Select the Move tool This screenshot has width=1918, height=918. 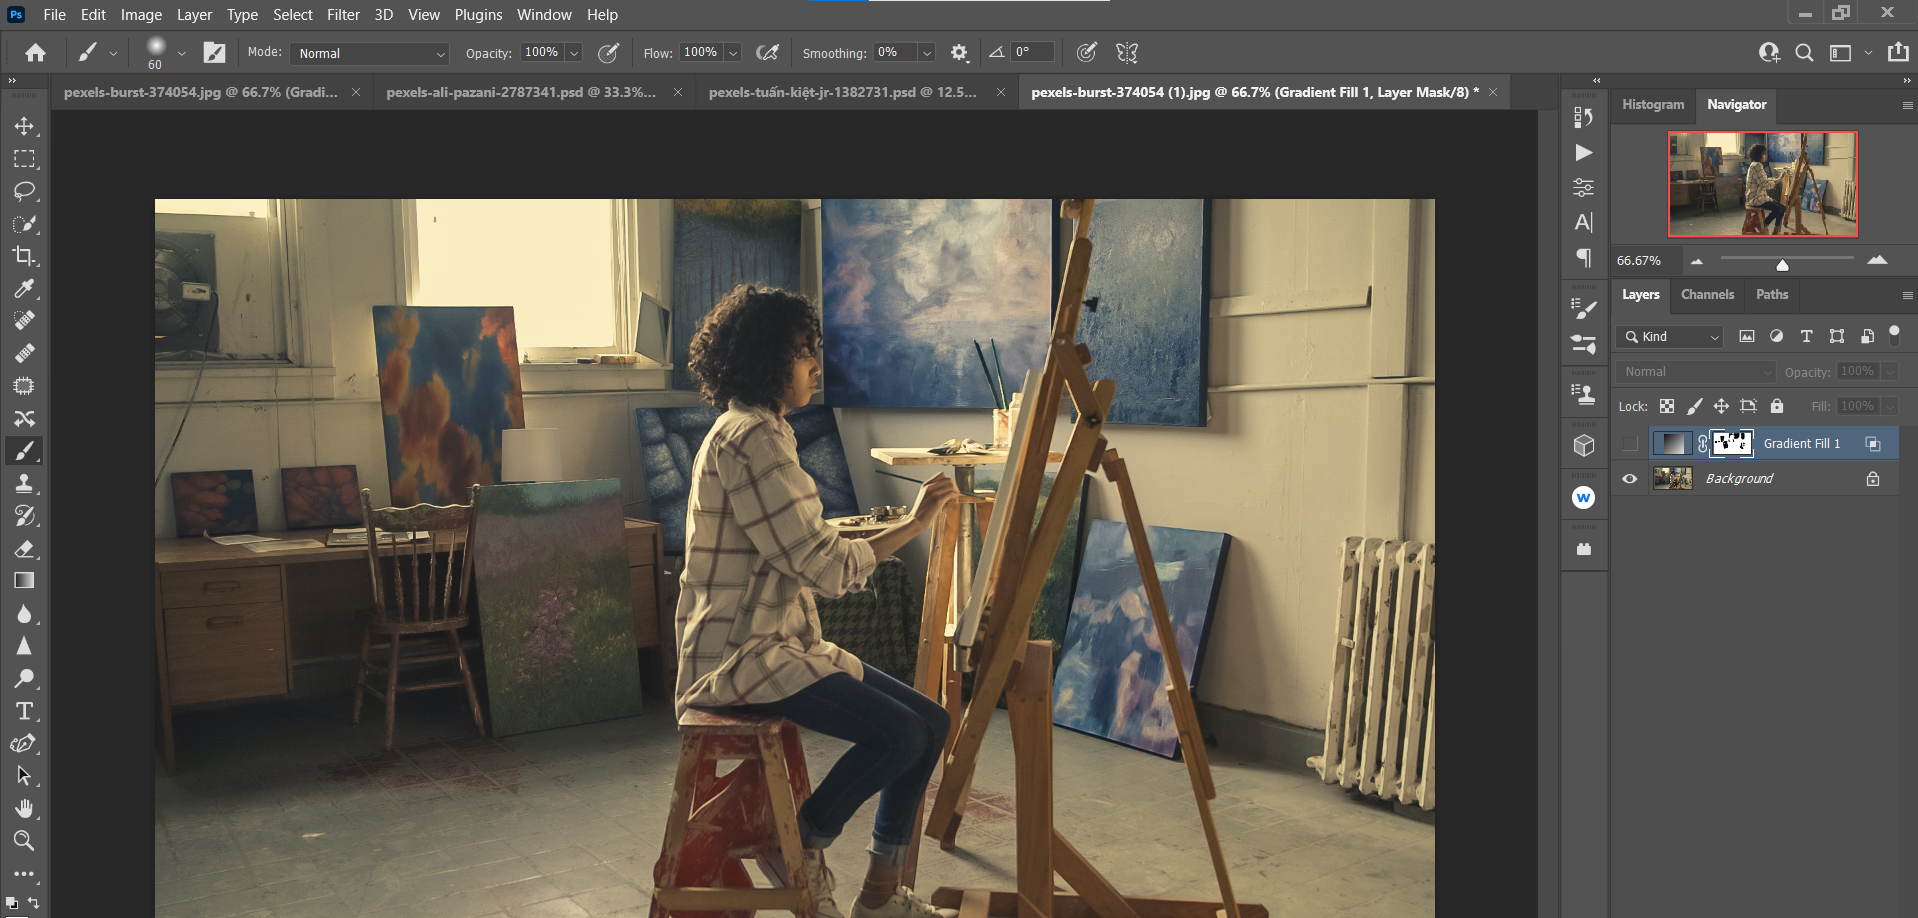[x=25, y=126]
